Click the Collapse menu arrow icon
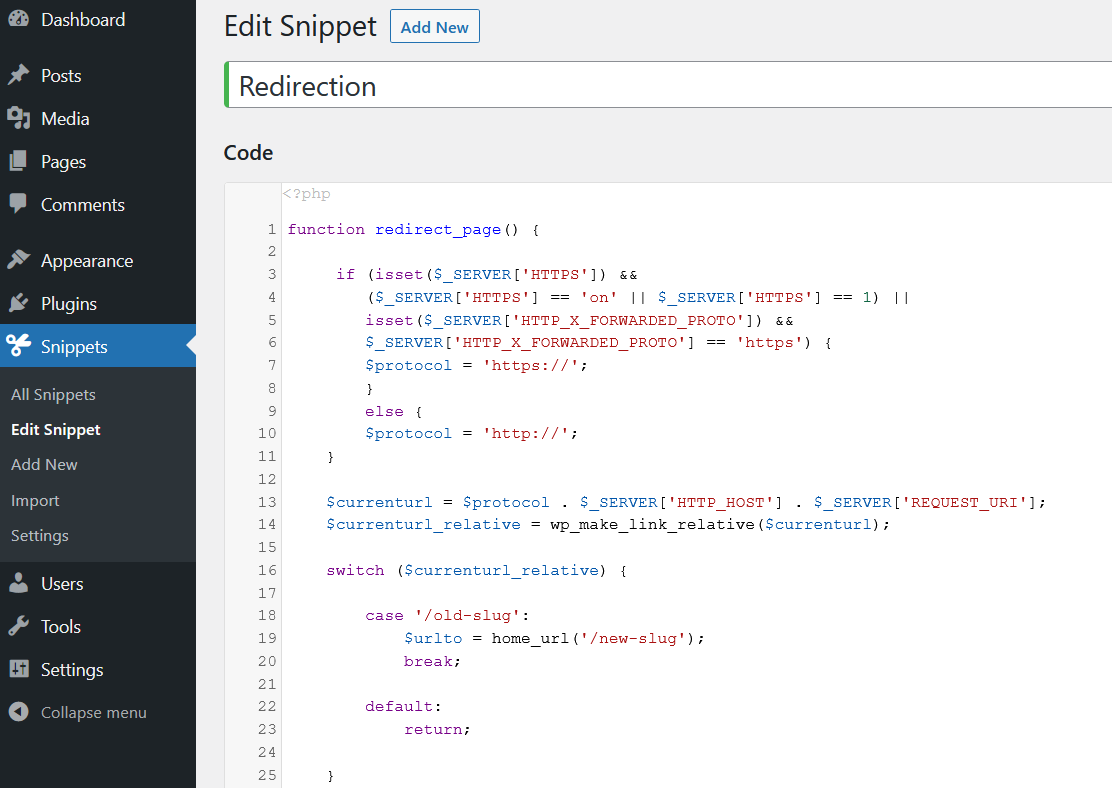Image resolution: width=1112 pixels, height=788 pixels. click(x=18, y=711)
